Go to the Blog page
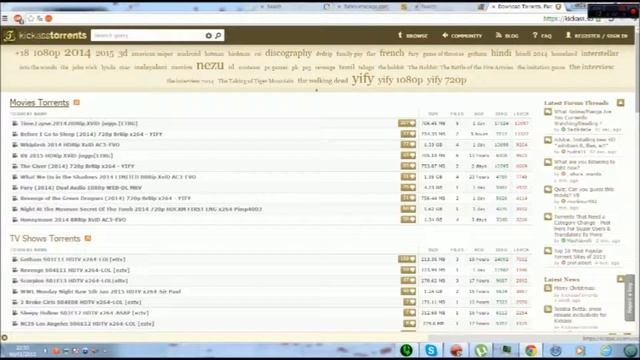The height and width of the screenshot is (360, 640). pyautogui.click(x=507, y=36)
